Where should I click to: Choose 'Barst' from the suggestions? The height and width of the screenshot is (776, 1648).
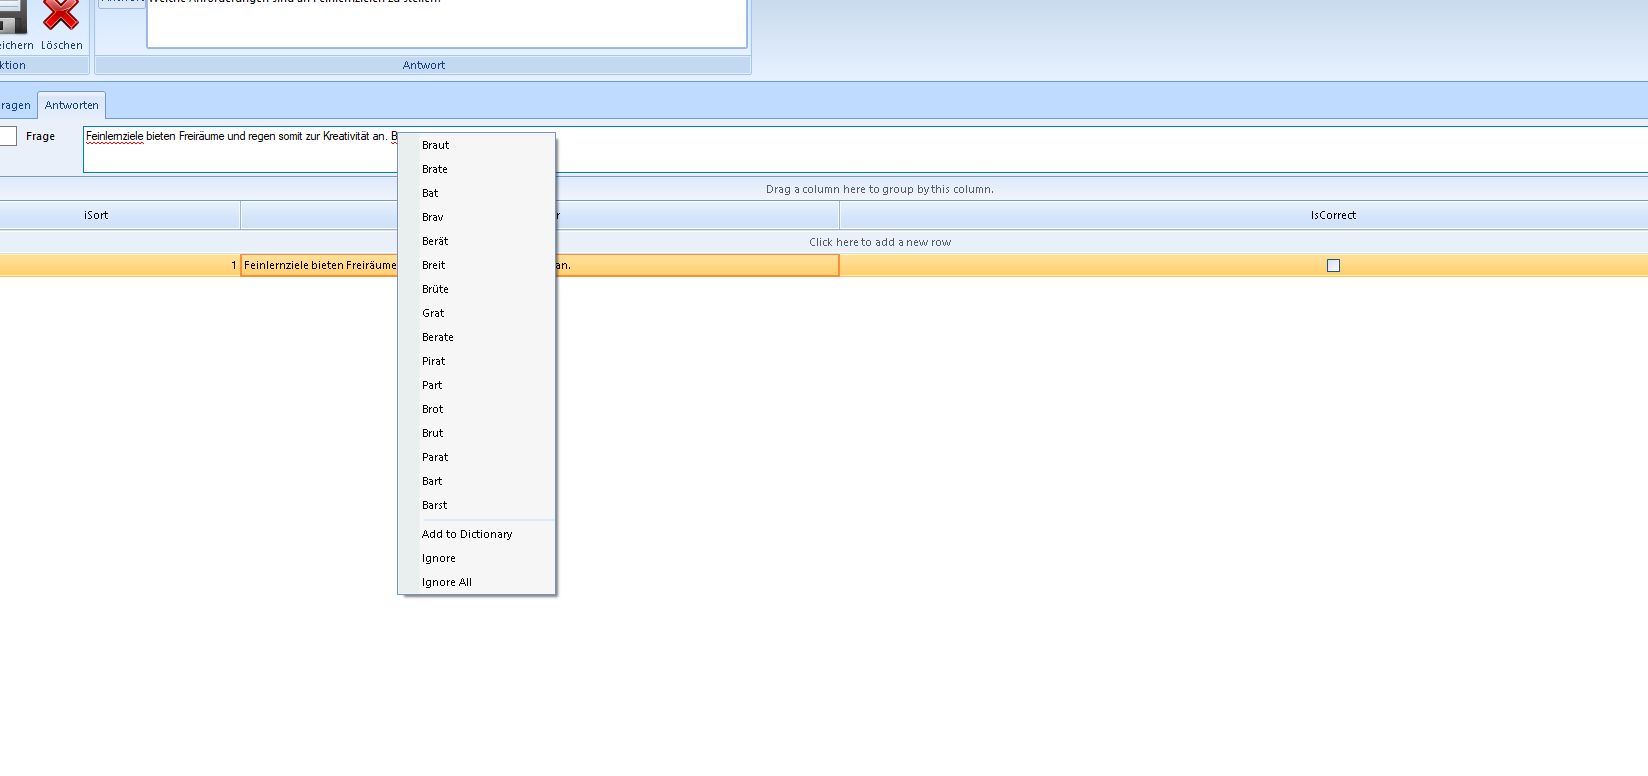coord(435,505)
